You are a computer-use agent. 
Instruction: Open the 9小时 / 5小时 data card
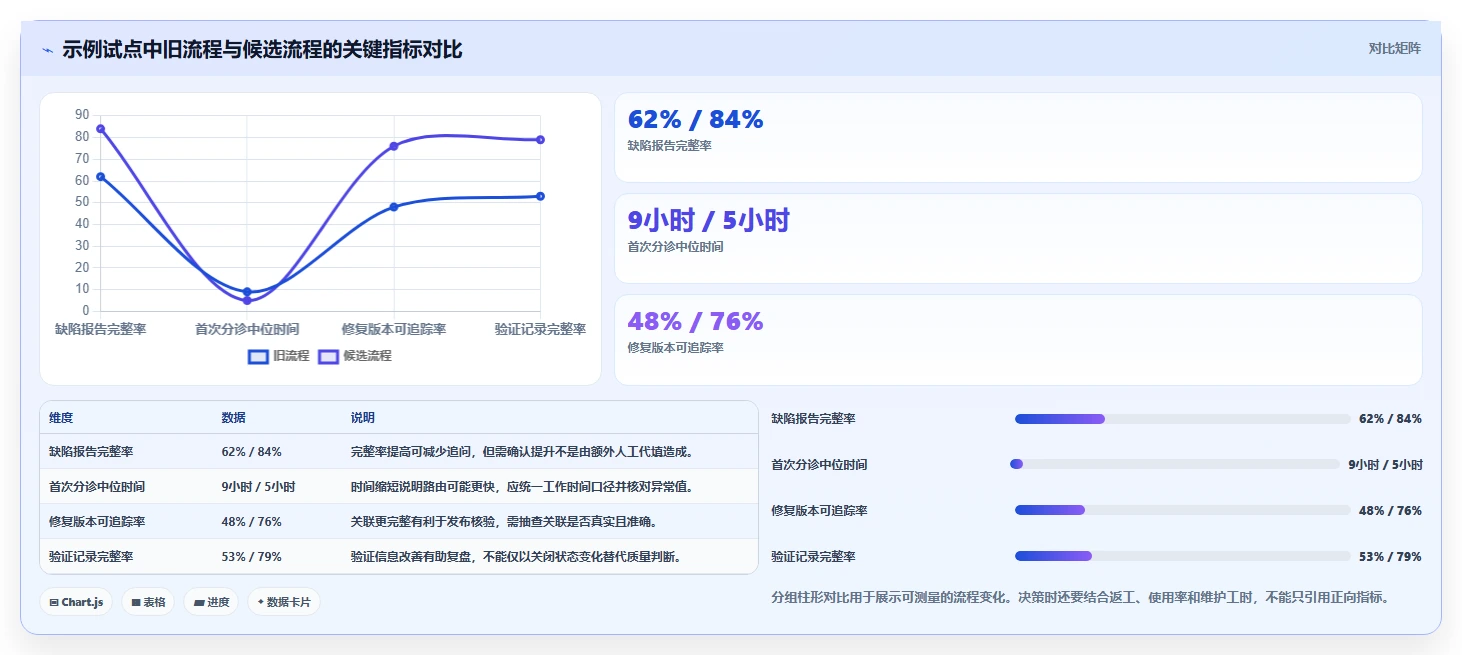coord(1018,239)
